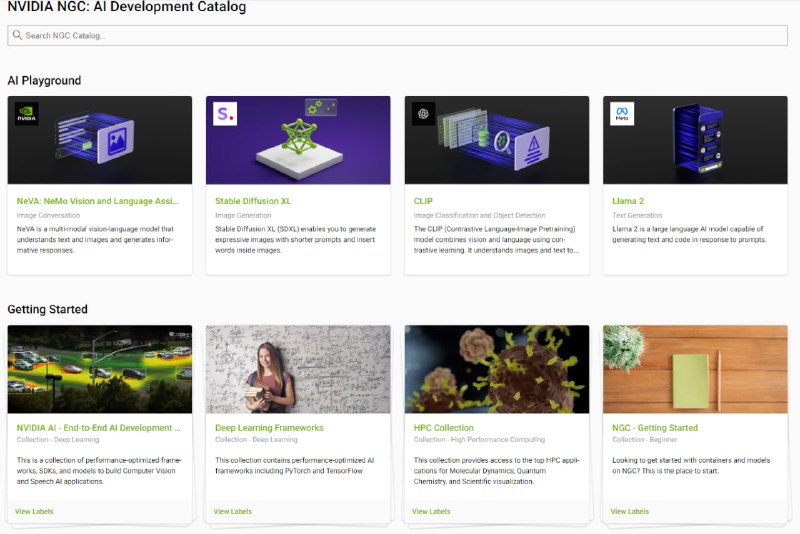The width and height of the screenshot is (800, 534).
Task: Click the Stability AI logo badge
Action: coord(226,114)
